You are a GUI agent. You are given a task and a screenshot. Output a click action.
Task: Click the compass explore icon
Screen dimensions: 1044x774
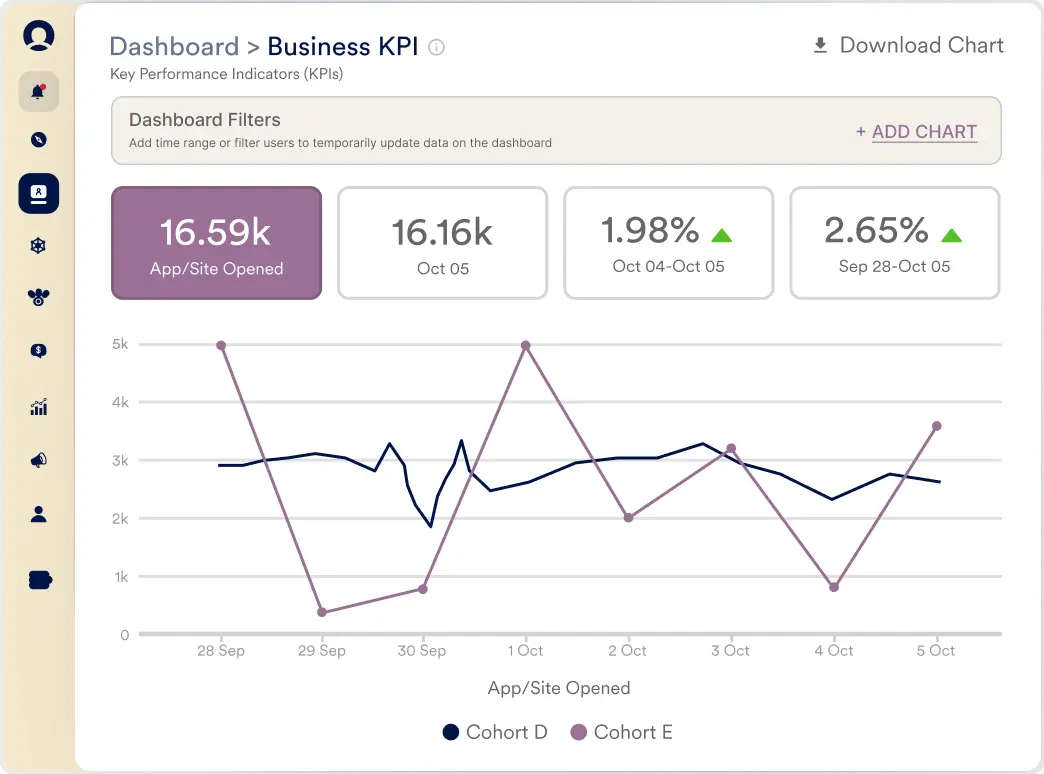tap(38, 140)
